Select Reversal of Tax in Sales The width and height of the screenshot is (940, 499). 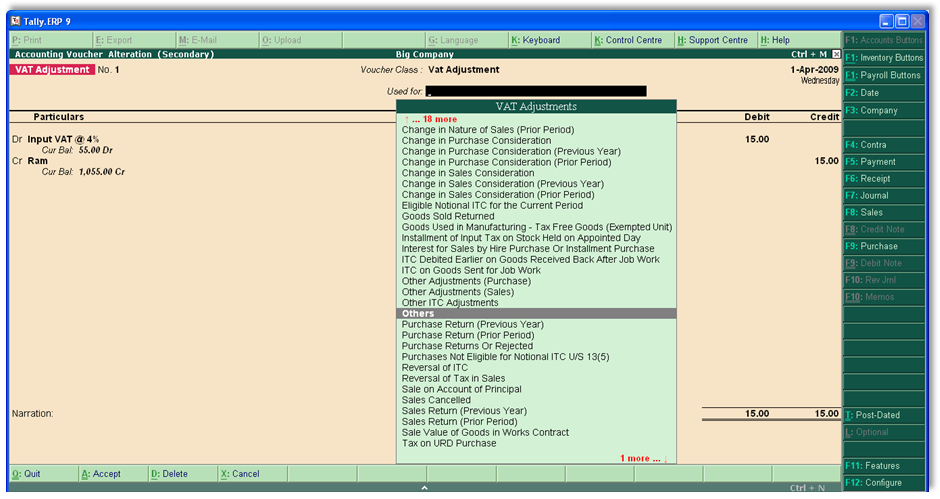[x=453, y=378]
